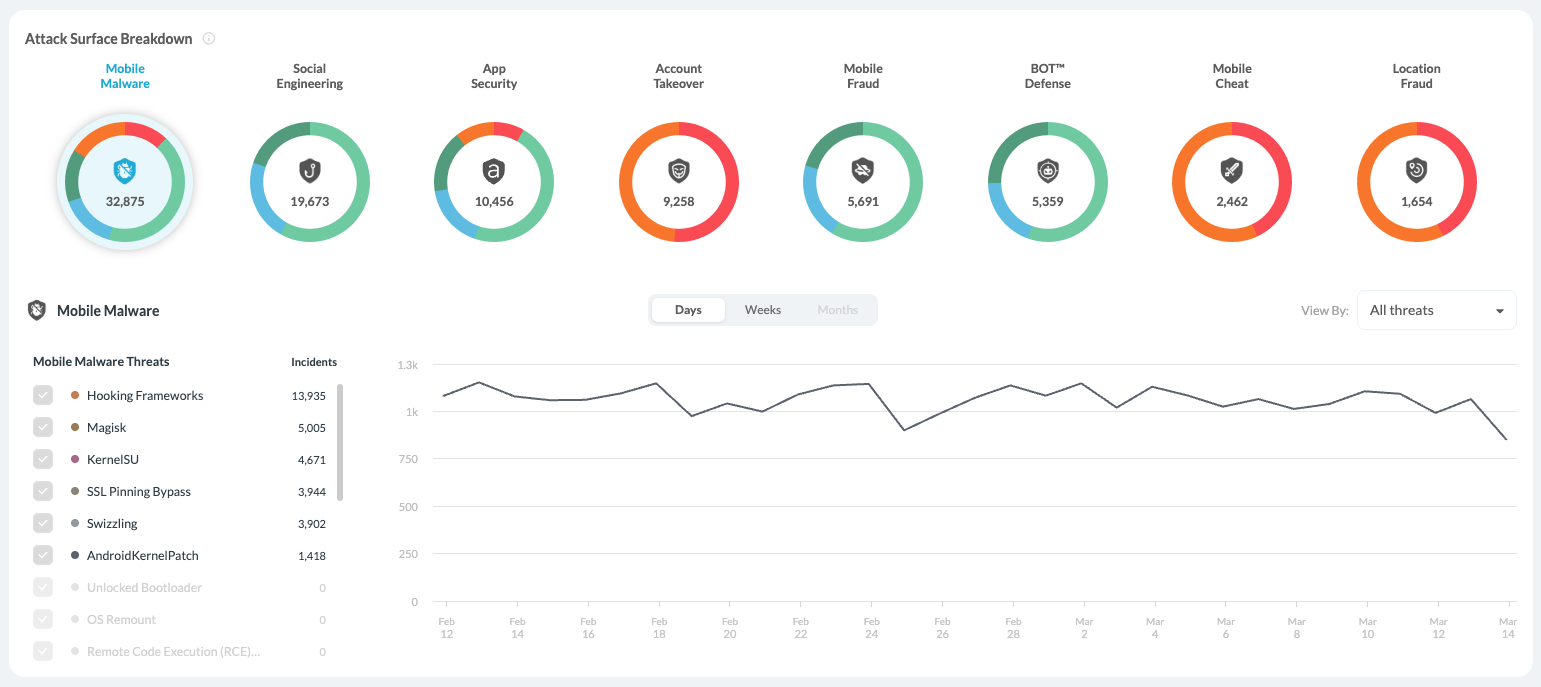Viewport: 1541px width, 687px height.
Task: Click the Months time range tab
Action: (x=837, y=310)
